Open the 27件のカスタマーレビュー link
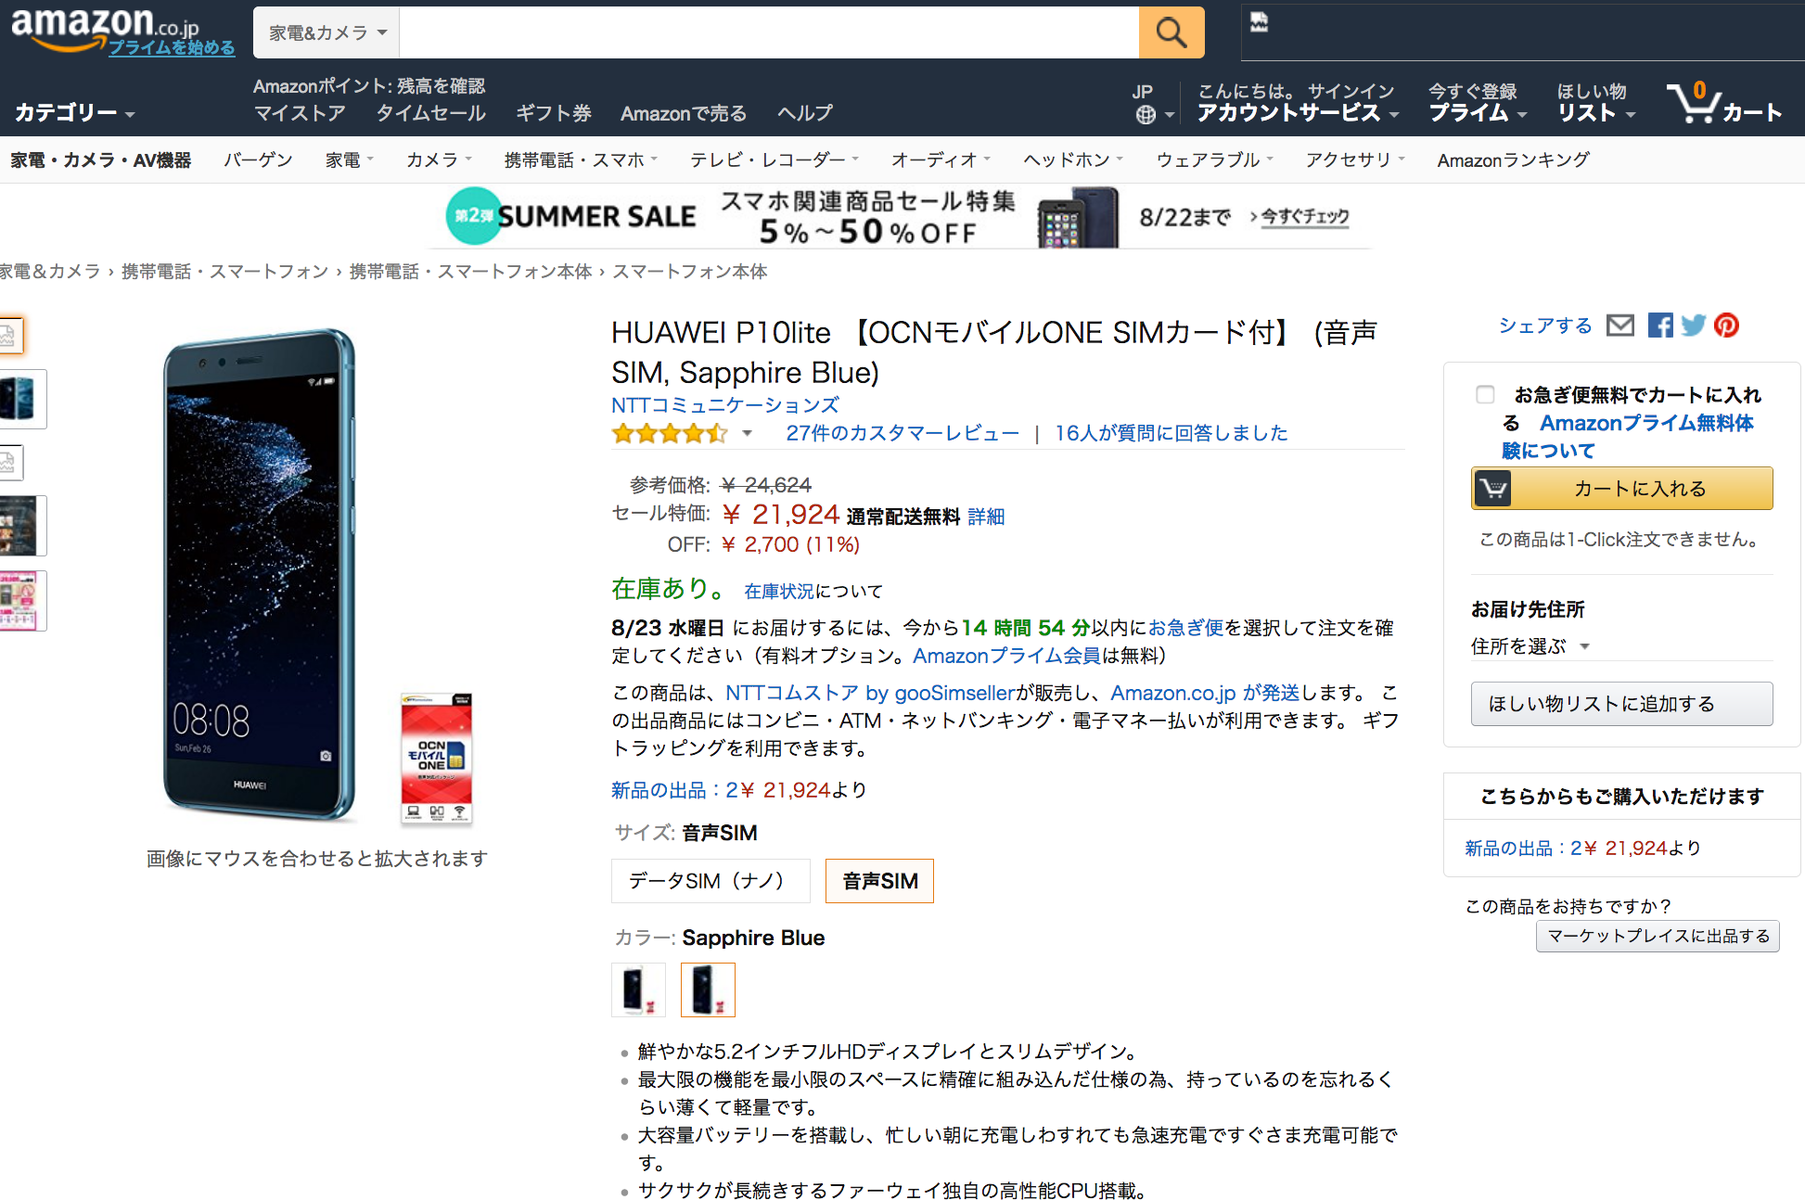 point(902,433)
